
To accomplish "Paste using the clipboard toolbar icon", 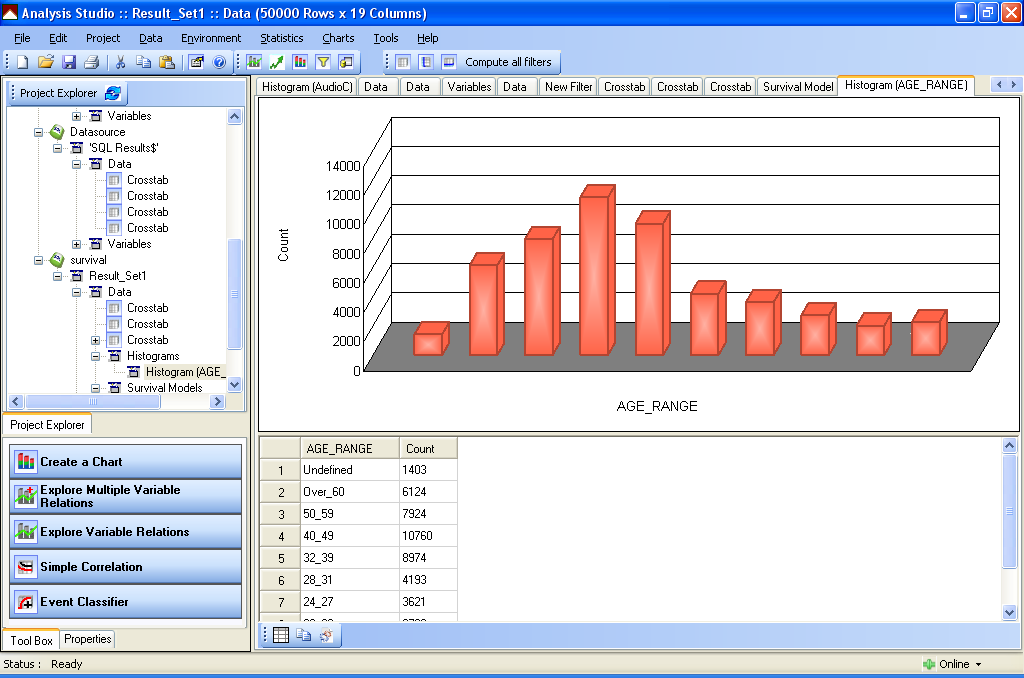I will [167, 62].
